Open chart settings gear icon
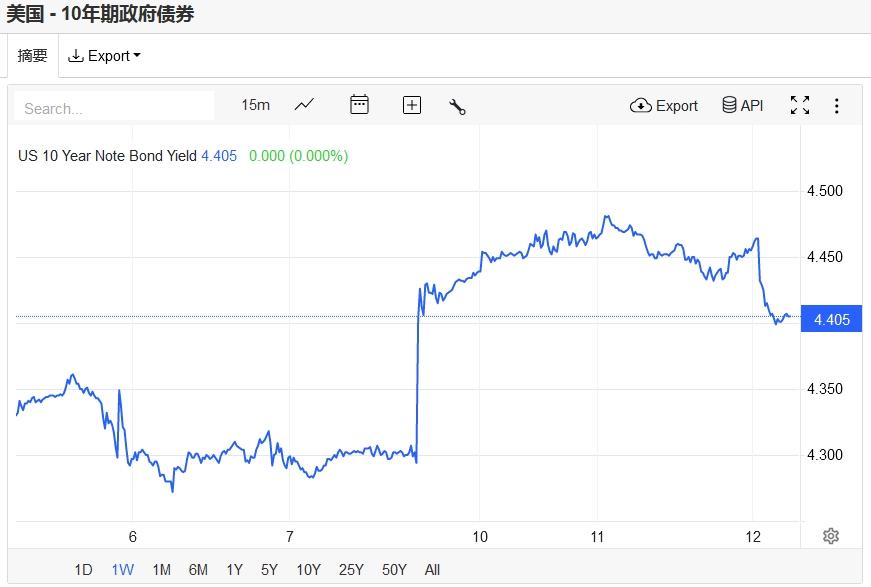871x587 pixels. (830, 536)
